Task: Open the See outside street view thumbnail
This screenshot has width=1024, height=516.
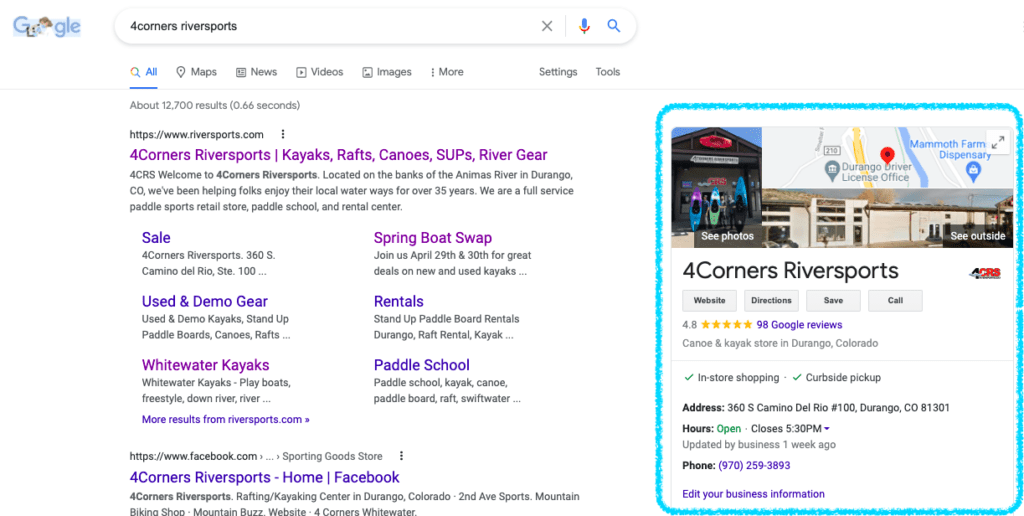Action: point(888,218)
